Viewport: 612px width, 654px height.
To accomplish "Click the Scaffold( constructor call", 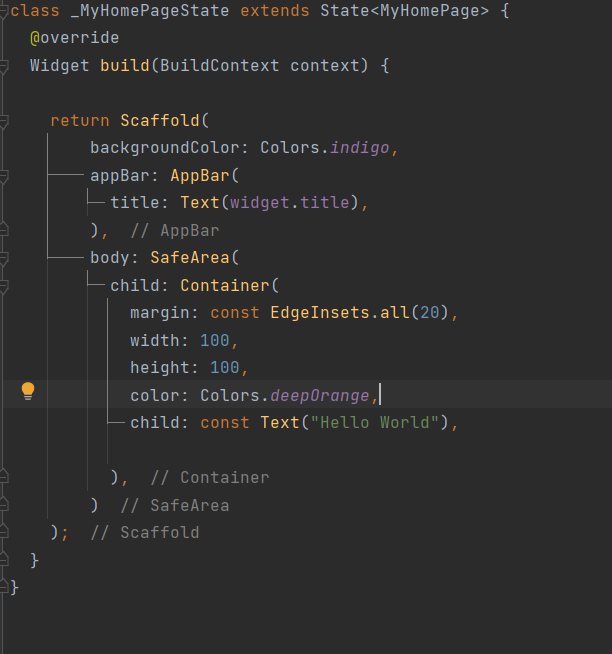I will (x=164, y=121).
